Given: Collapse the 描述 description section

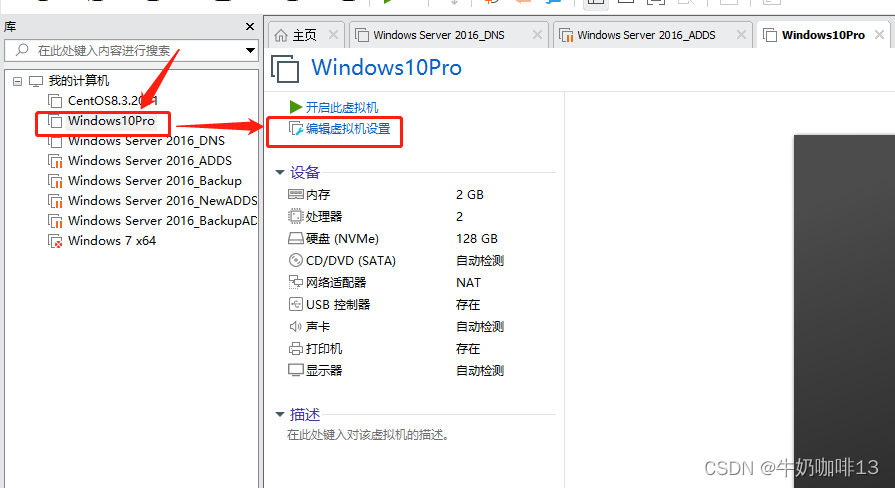Looking at the screenshot, I should tap(280, 414).
